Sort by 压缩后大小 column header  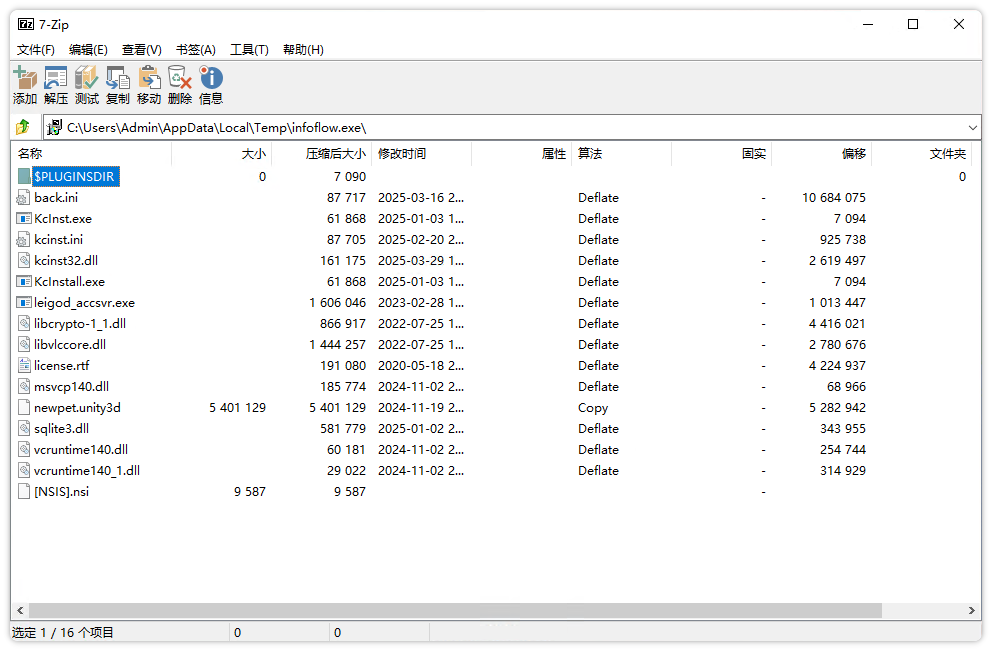[x=336, y=154]
